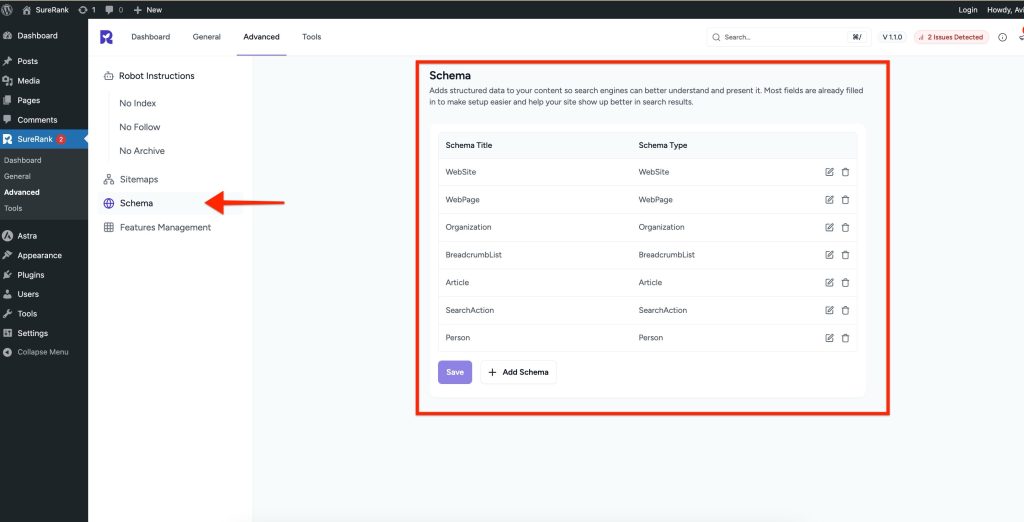Edit the Person schema

point(829,338)
